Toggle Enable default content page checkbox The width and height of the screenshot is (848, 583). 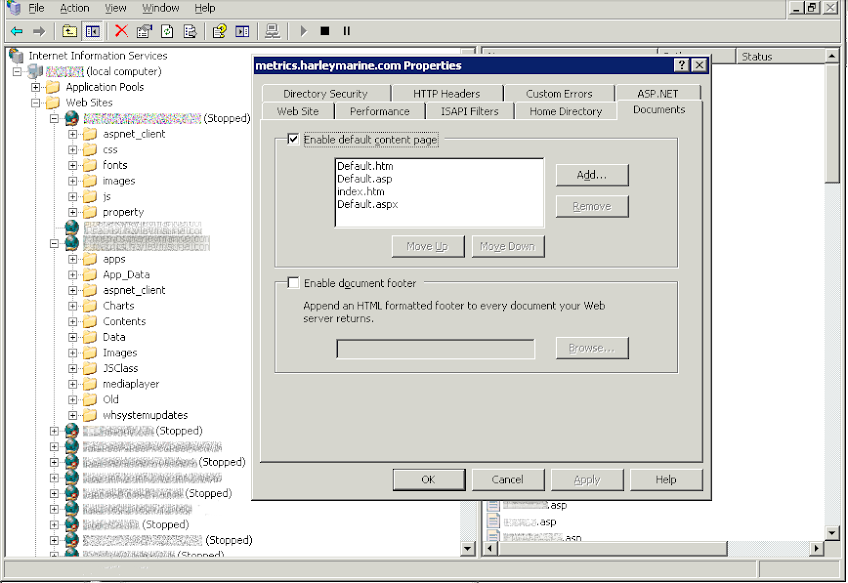pos(293,140)
